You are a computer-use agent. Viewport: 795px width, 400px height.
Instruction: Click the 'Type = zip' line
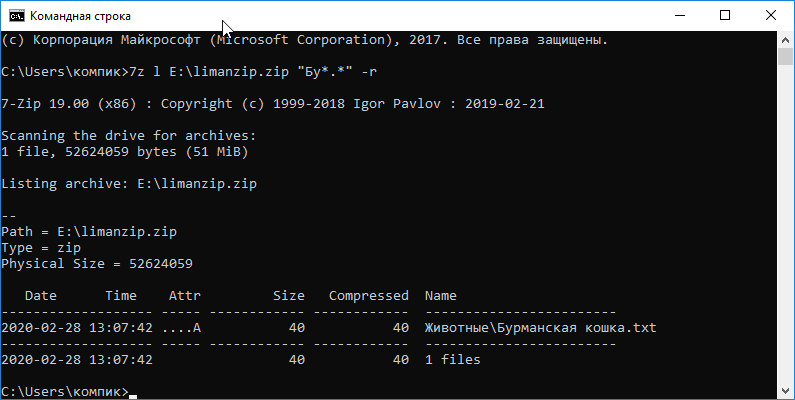[x=41, y=248]
